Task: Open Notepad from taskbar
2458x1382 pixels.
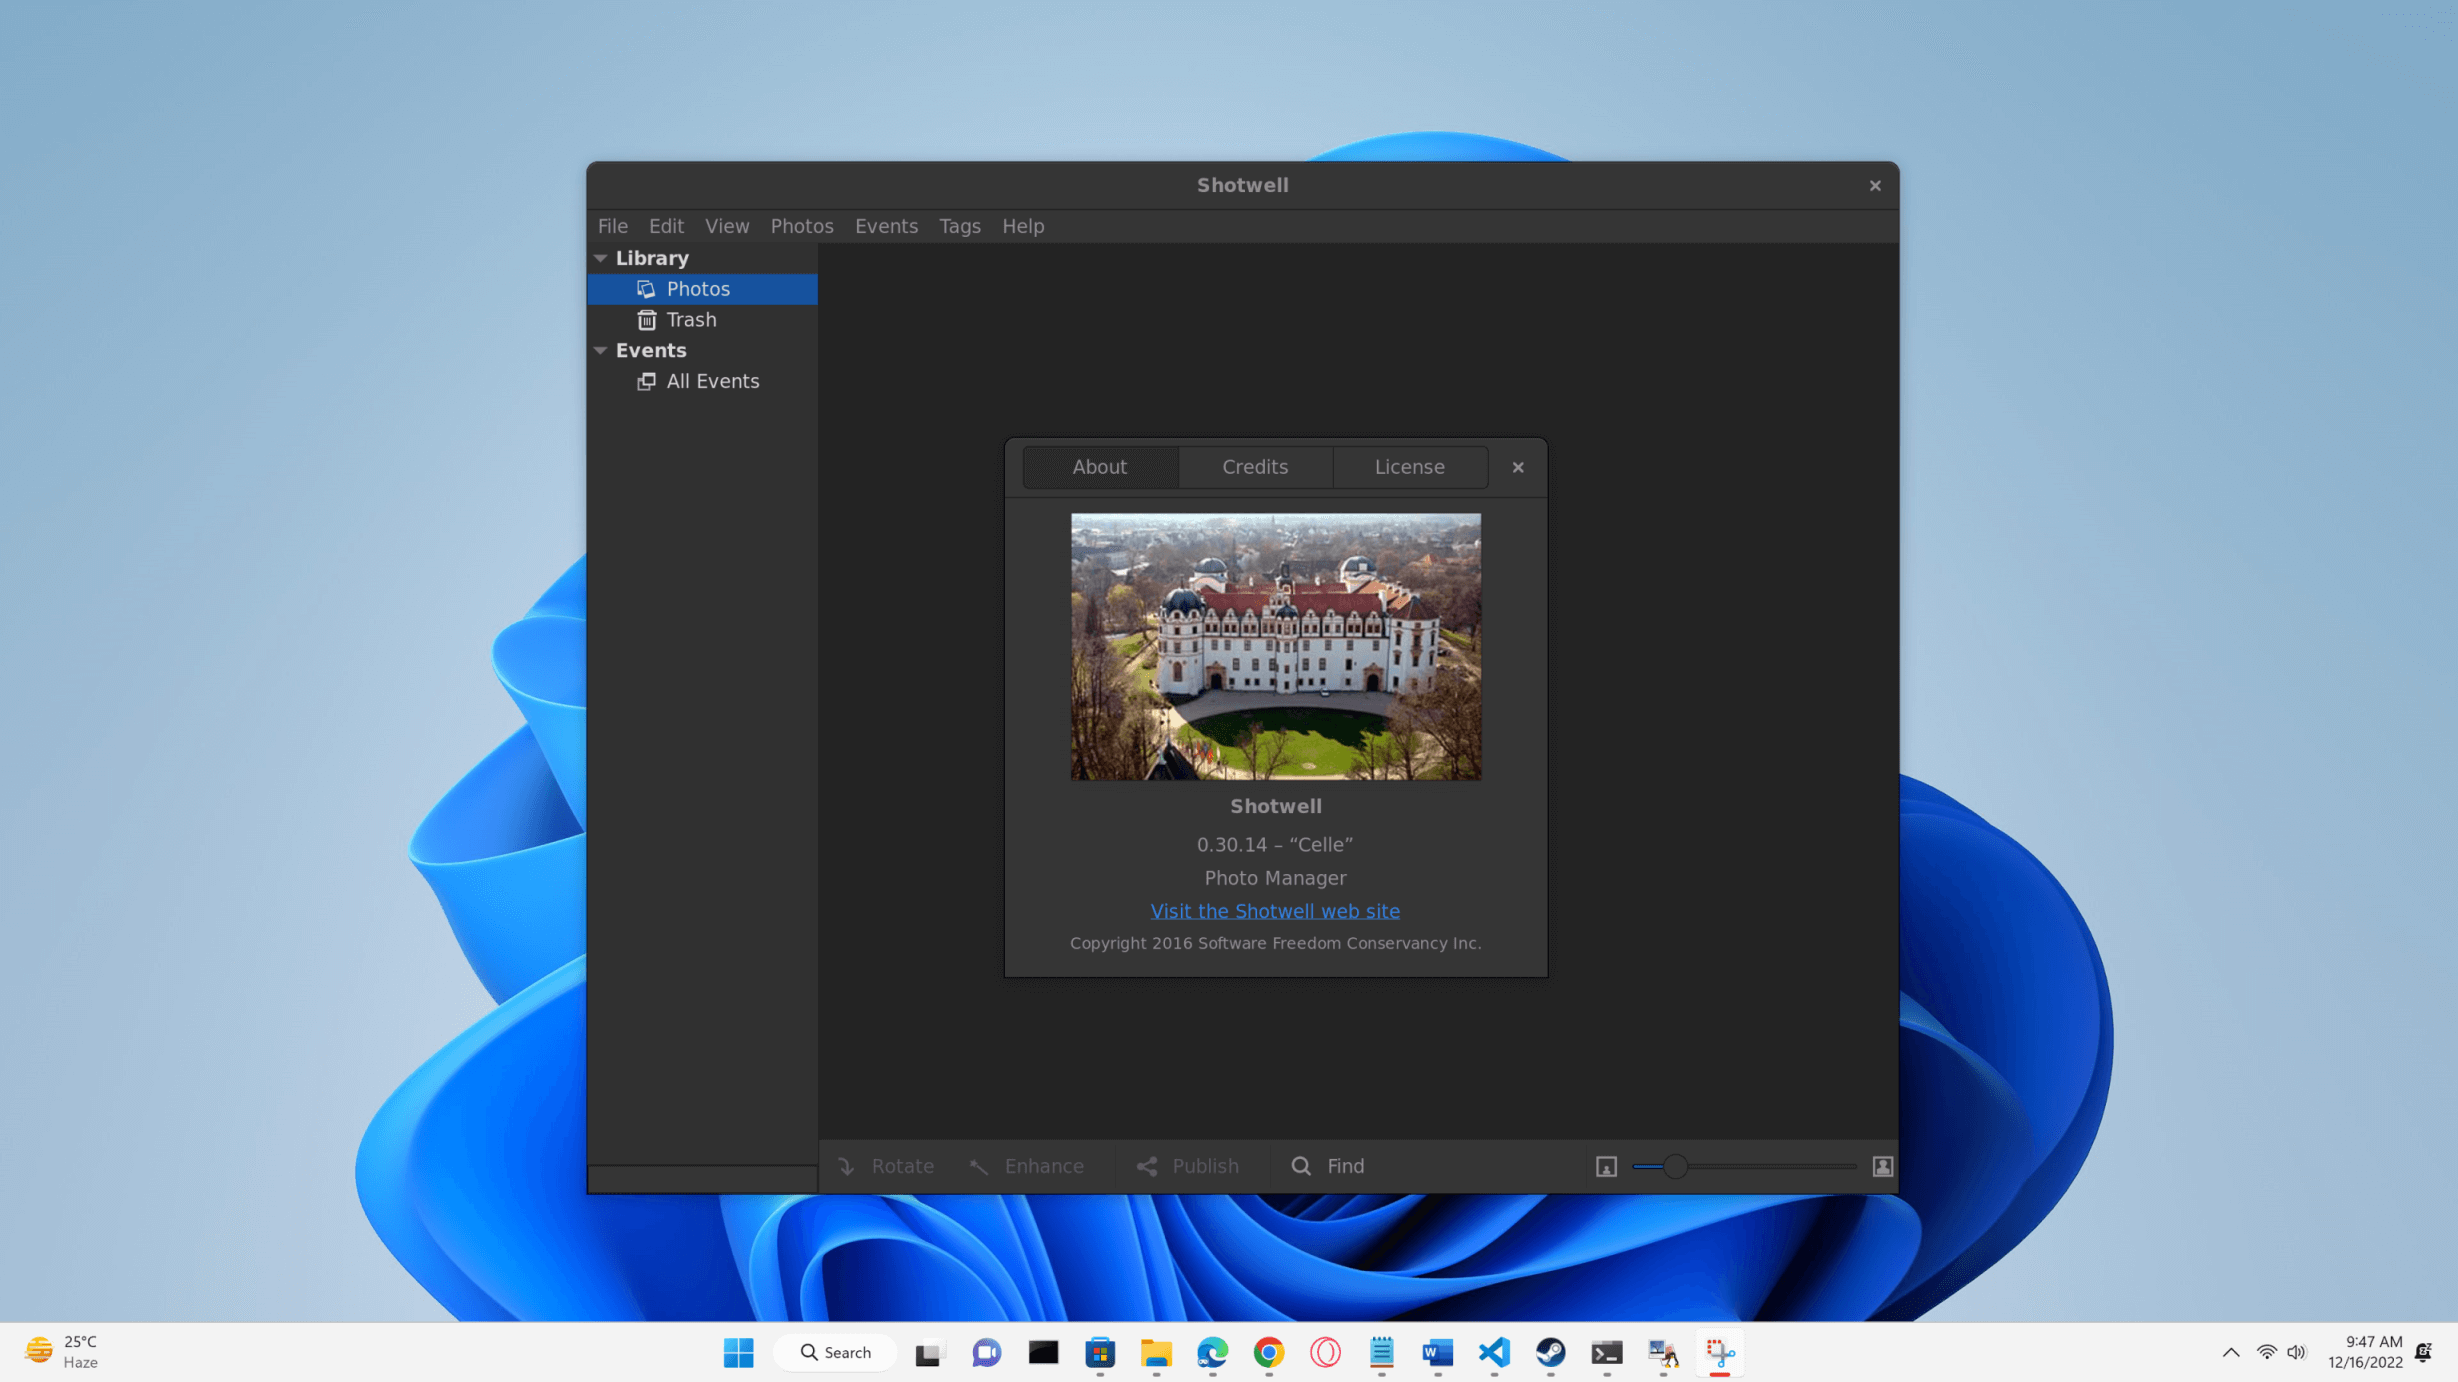Action: click(x=1381, y=1353)
